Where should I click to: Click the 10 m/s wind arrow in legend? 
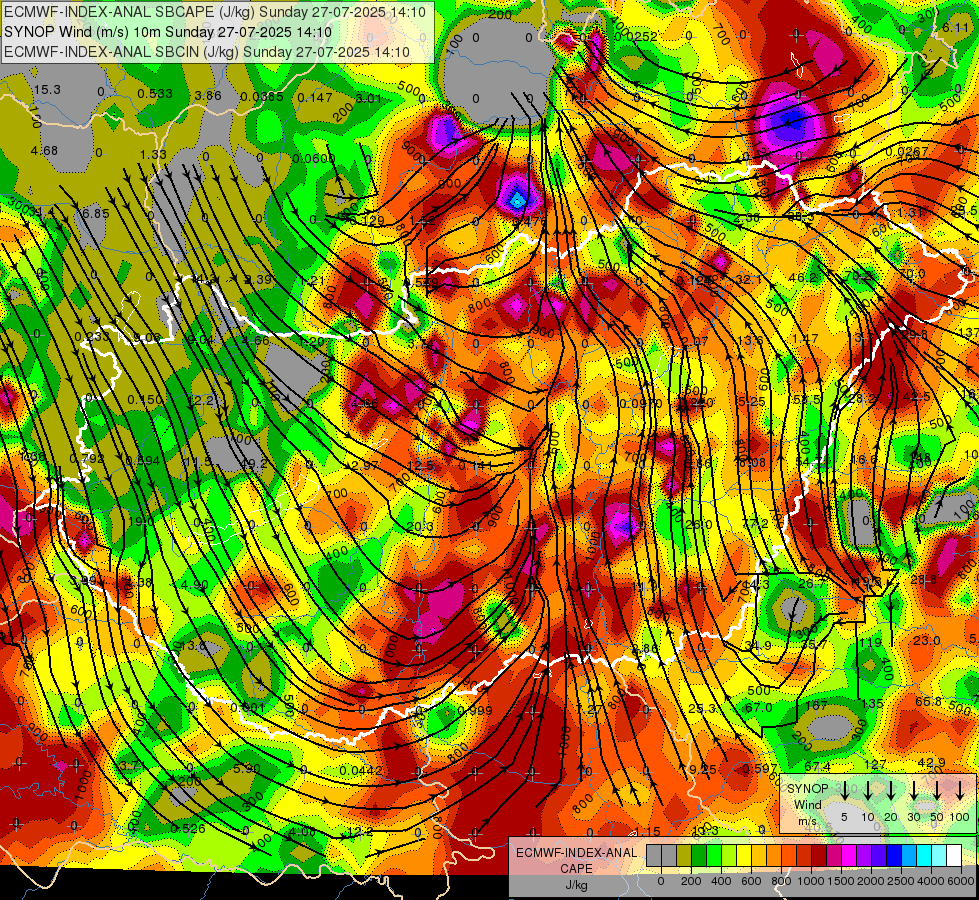(x=867, y=790)
